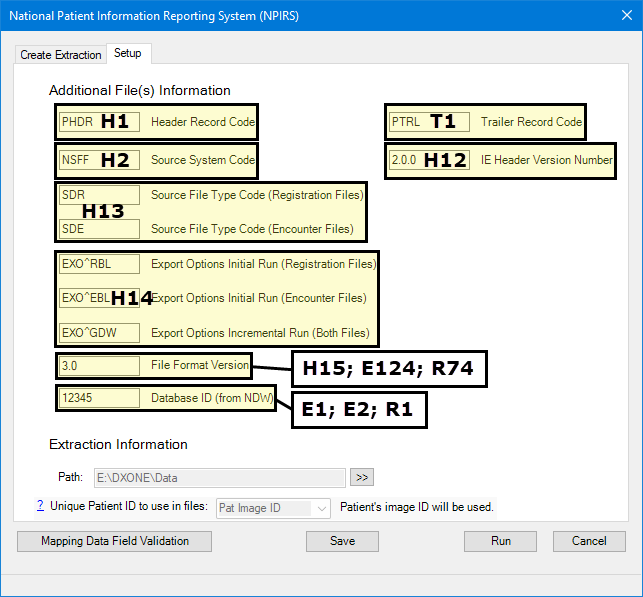Close the NPIRS dialog window
643x597 pixels.
[x=627, y=15]
